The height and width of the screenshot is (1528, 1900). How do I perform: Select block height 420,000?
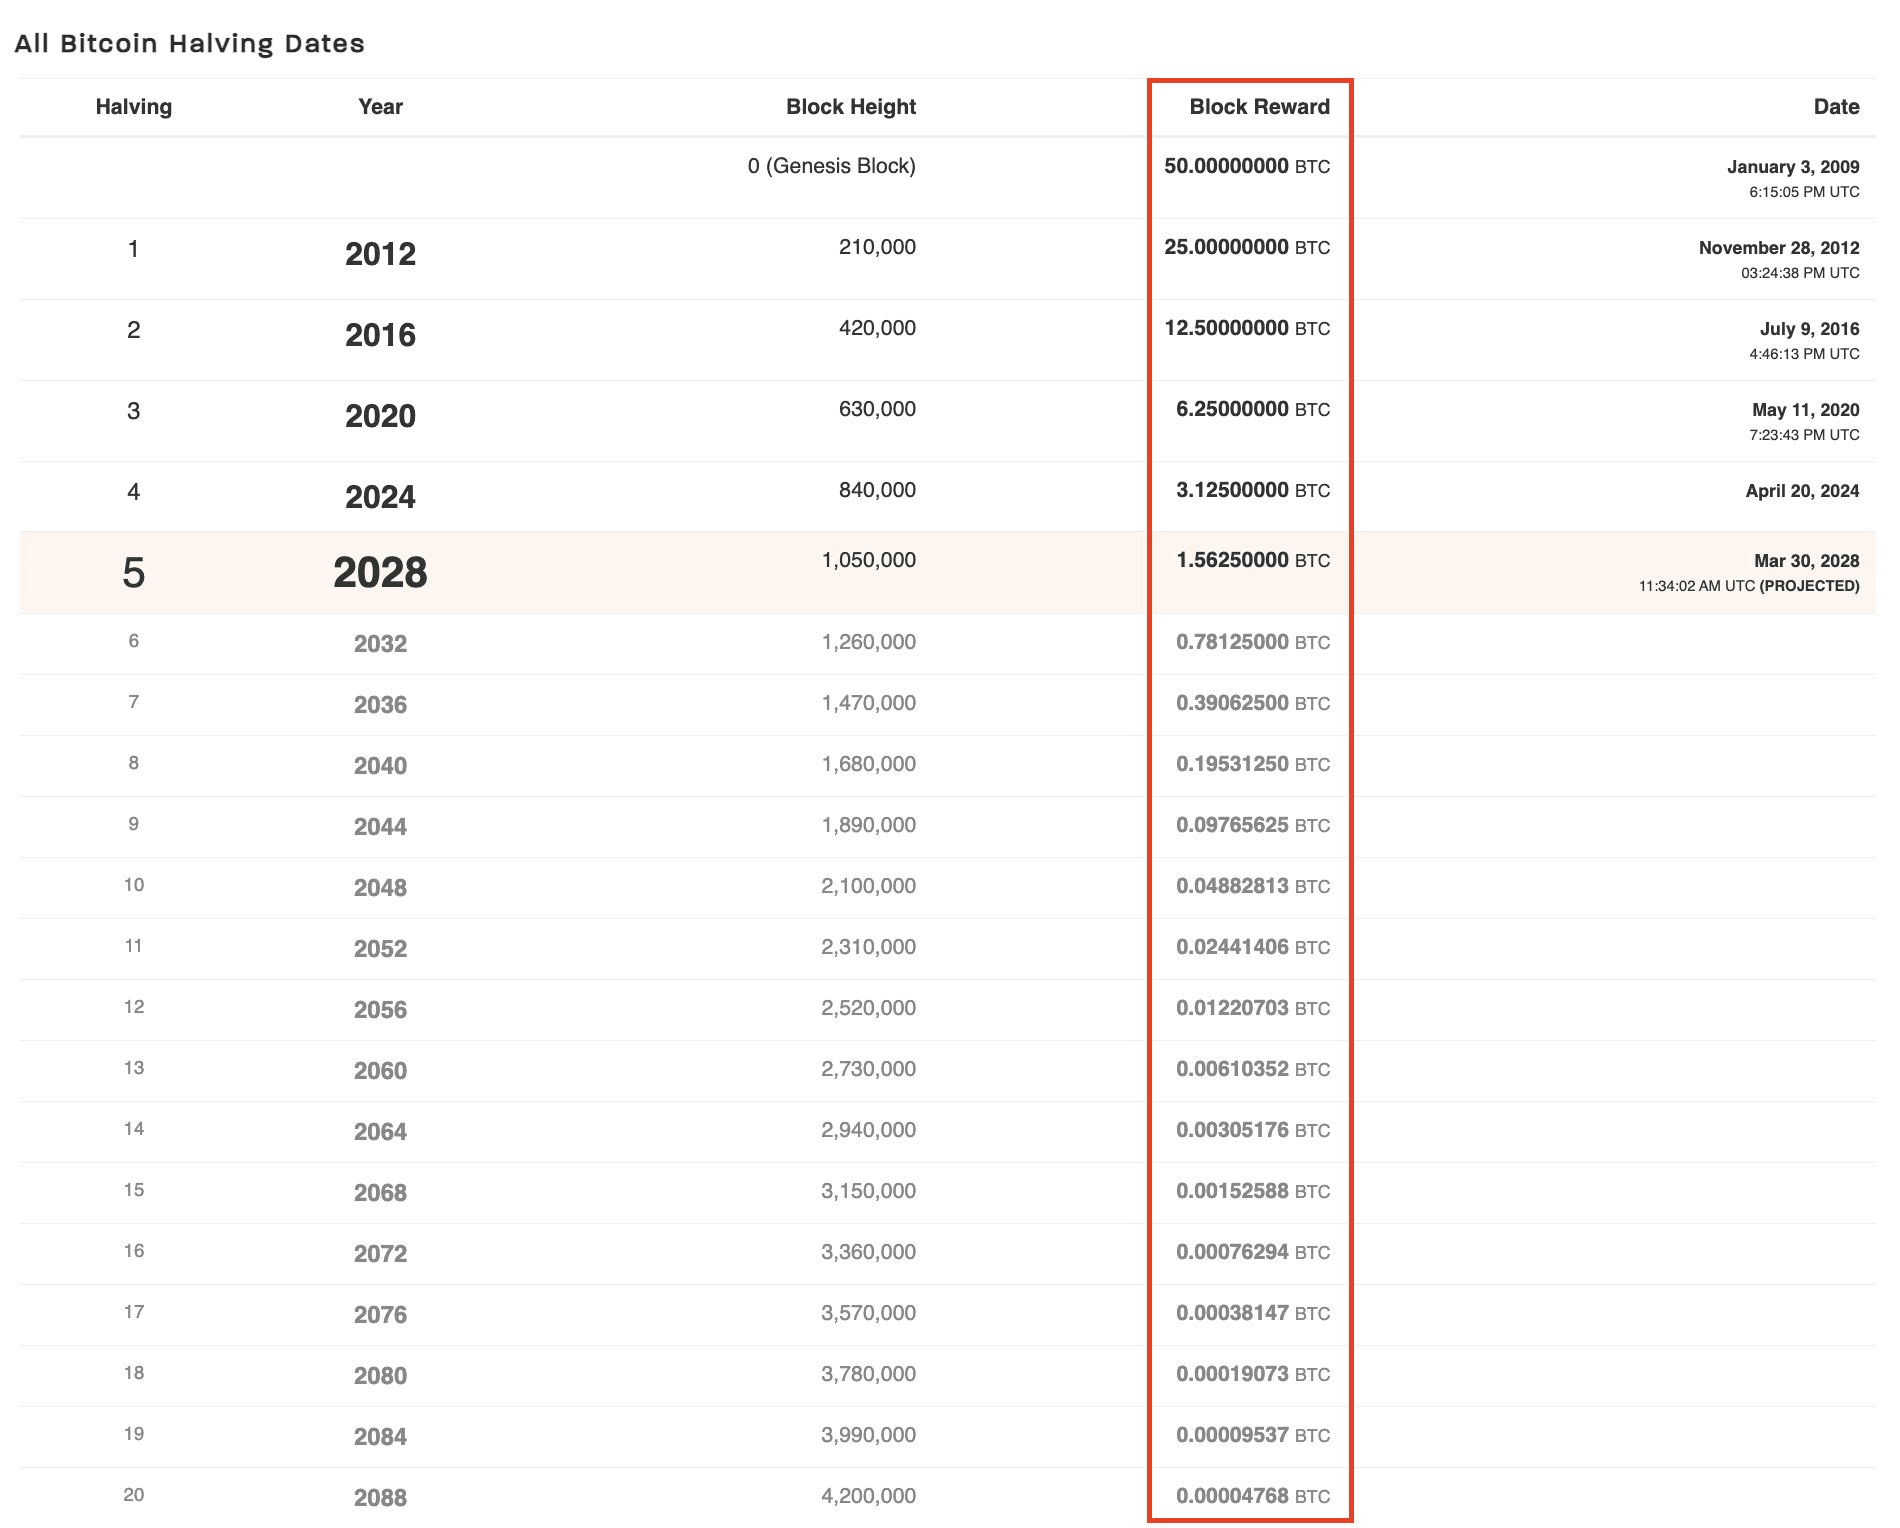(x=877, y=328)
